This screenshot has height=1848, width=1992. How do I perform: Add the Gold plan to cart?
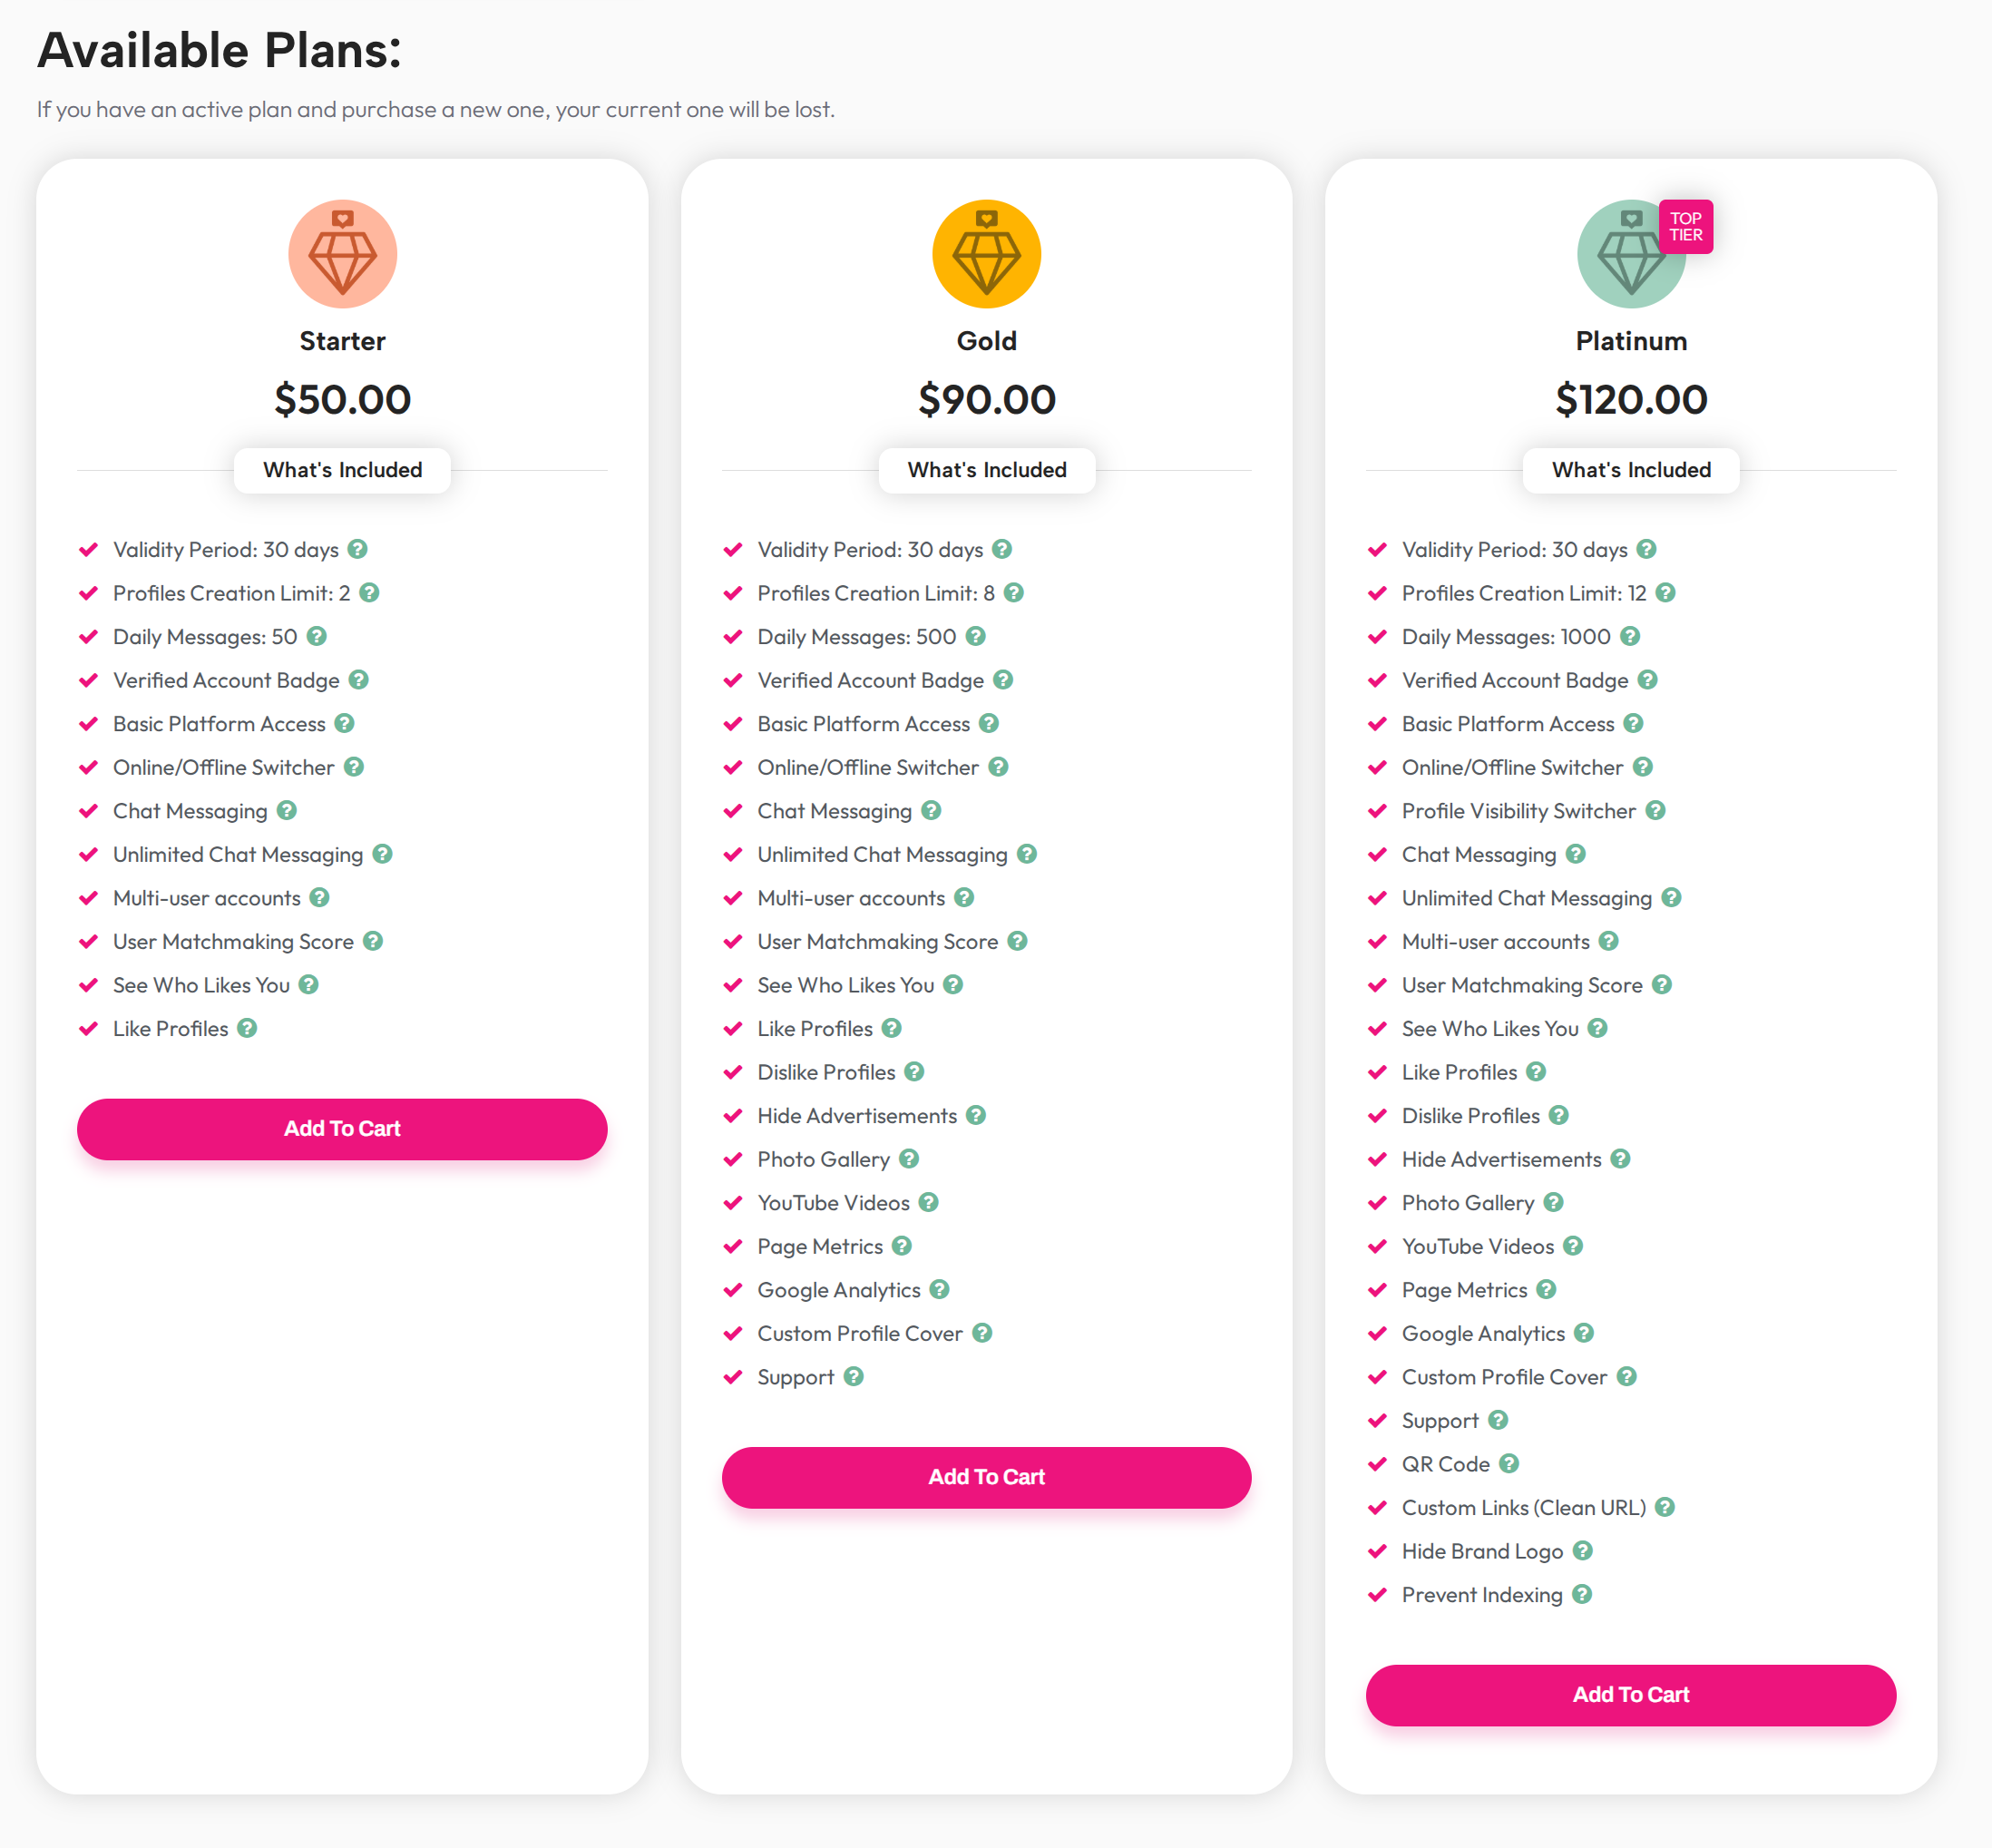[x=986, y=1476]
